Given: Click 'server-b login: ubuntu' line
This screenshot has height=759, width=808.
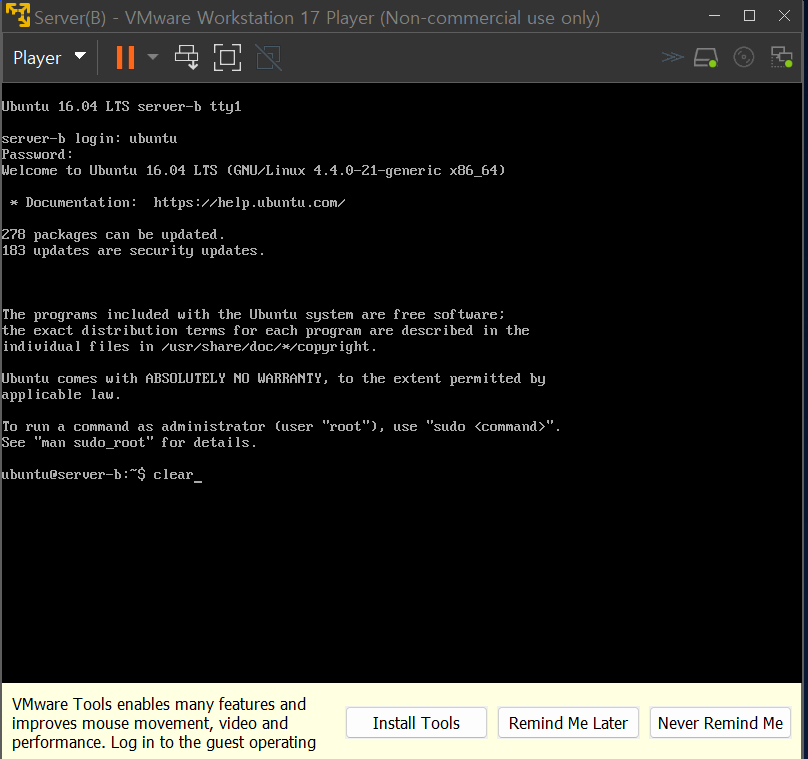Looking at the screenshot, I should click(89, 139).
